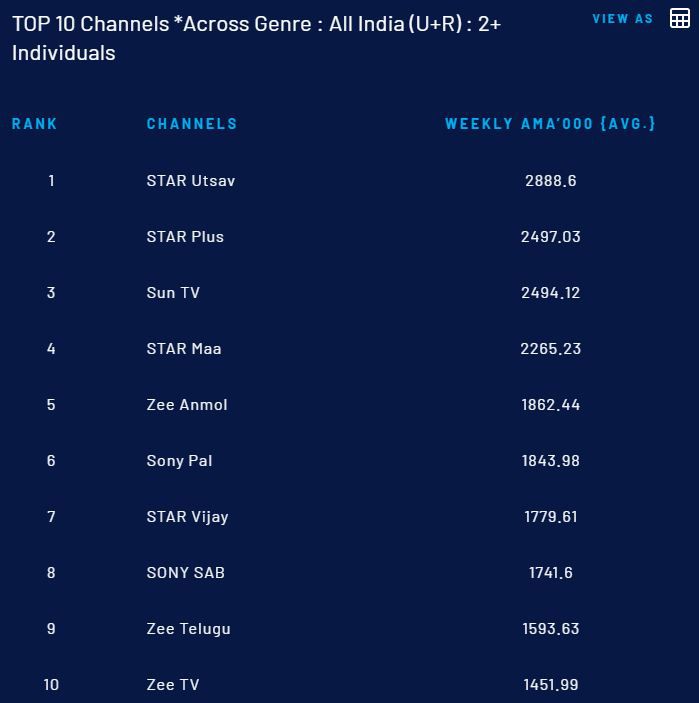Click rank number 5 in the table
Screen dimensions: 699x703
click(x=51, y=405)
